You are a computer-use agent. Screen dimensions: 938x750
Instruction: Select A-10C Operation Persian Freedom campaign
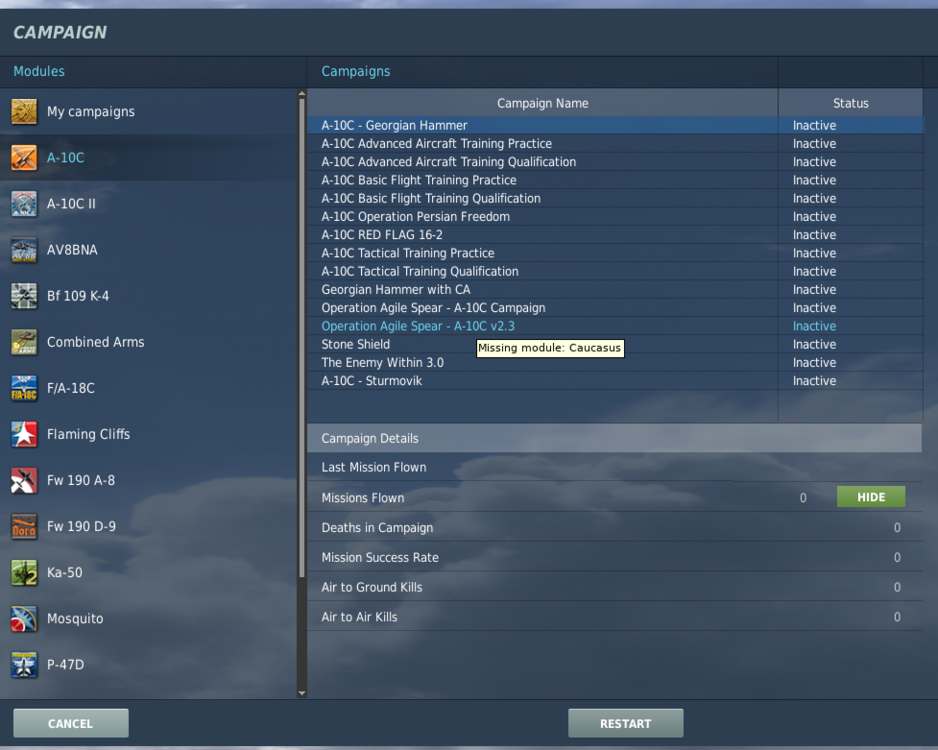[416, 217]
